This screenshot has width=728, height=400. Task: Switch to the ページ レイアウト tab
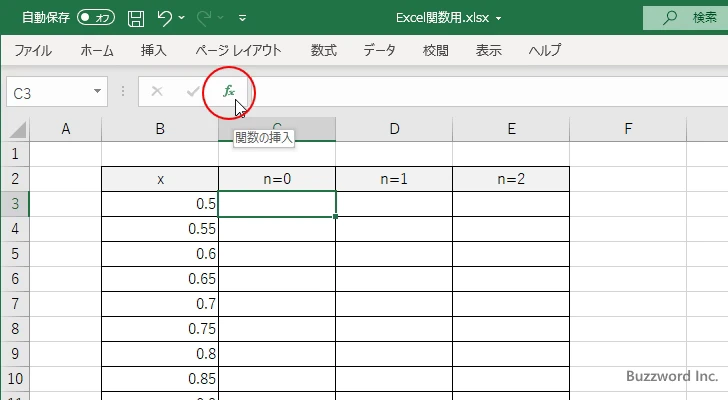click(238, 50)
